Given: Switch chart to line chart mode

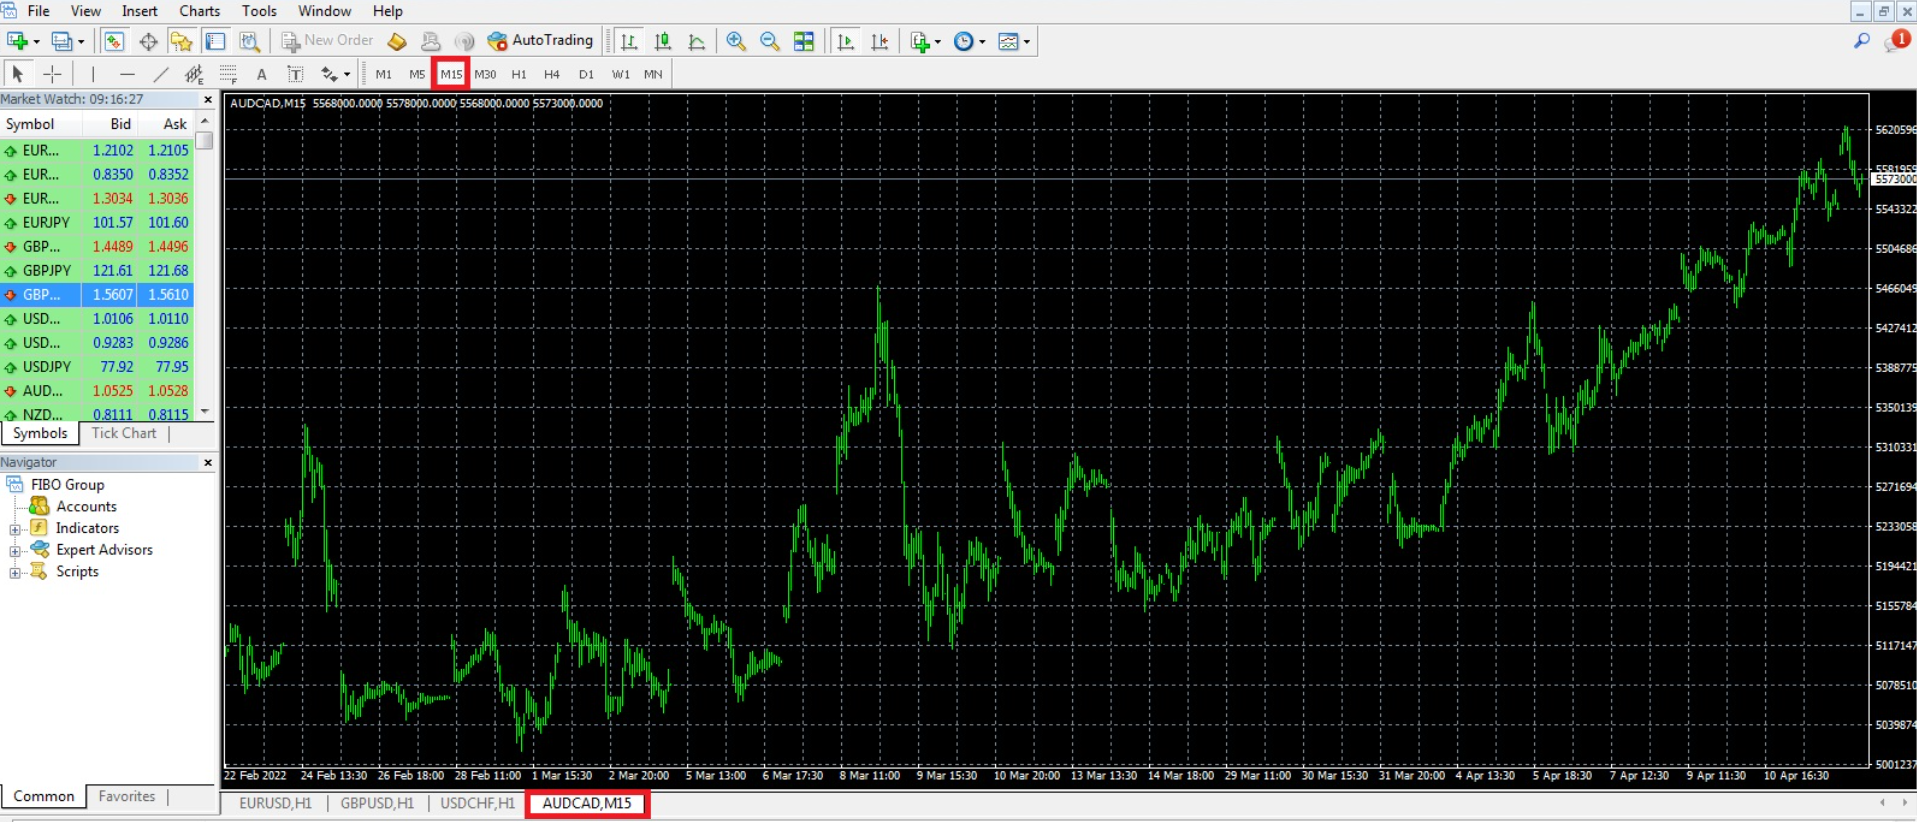Looking at the screenshot, I should point(697,41).
